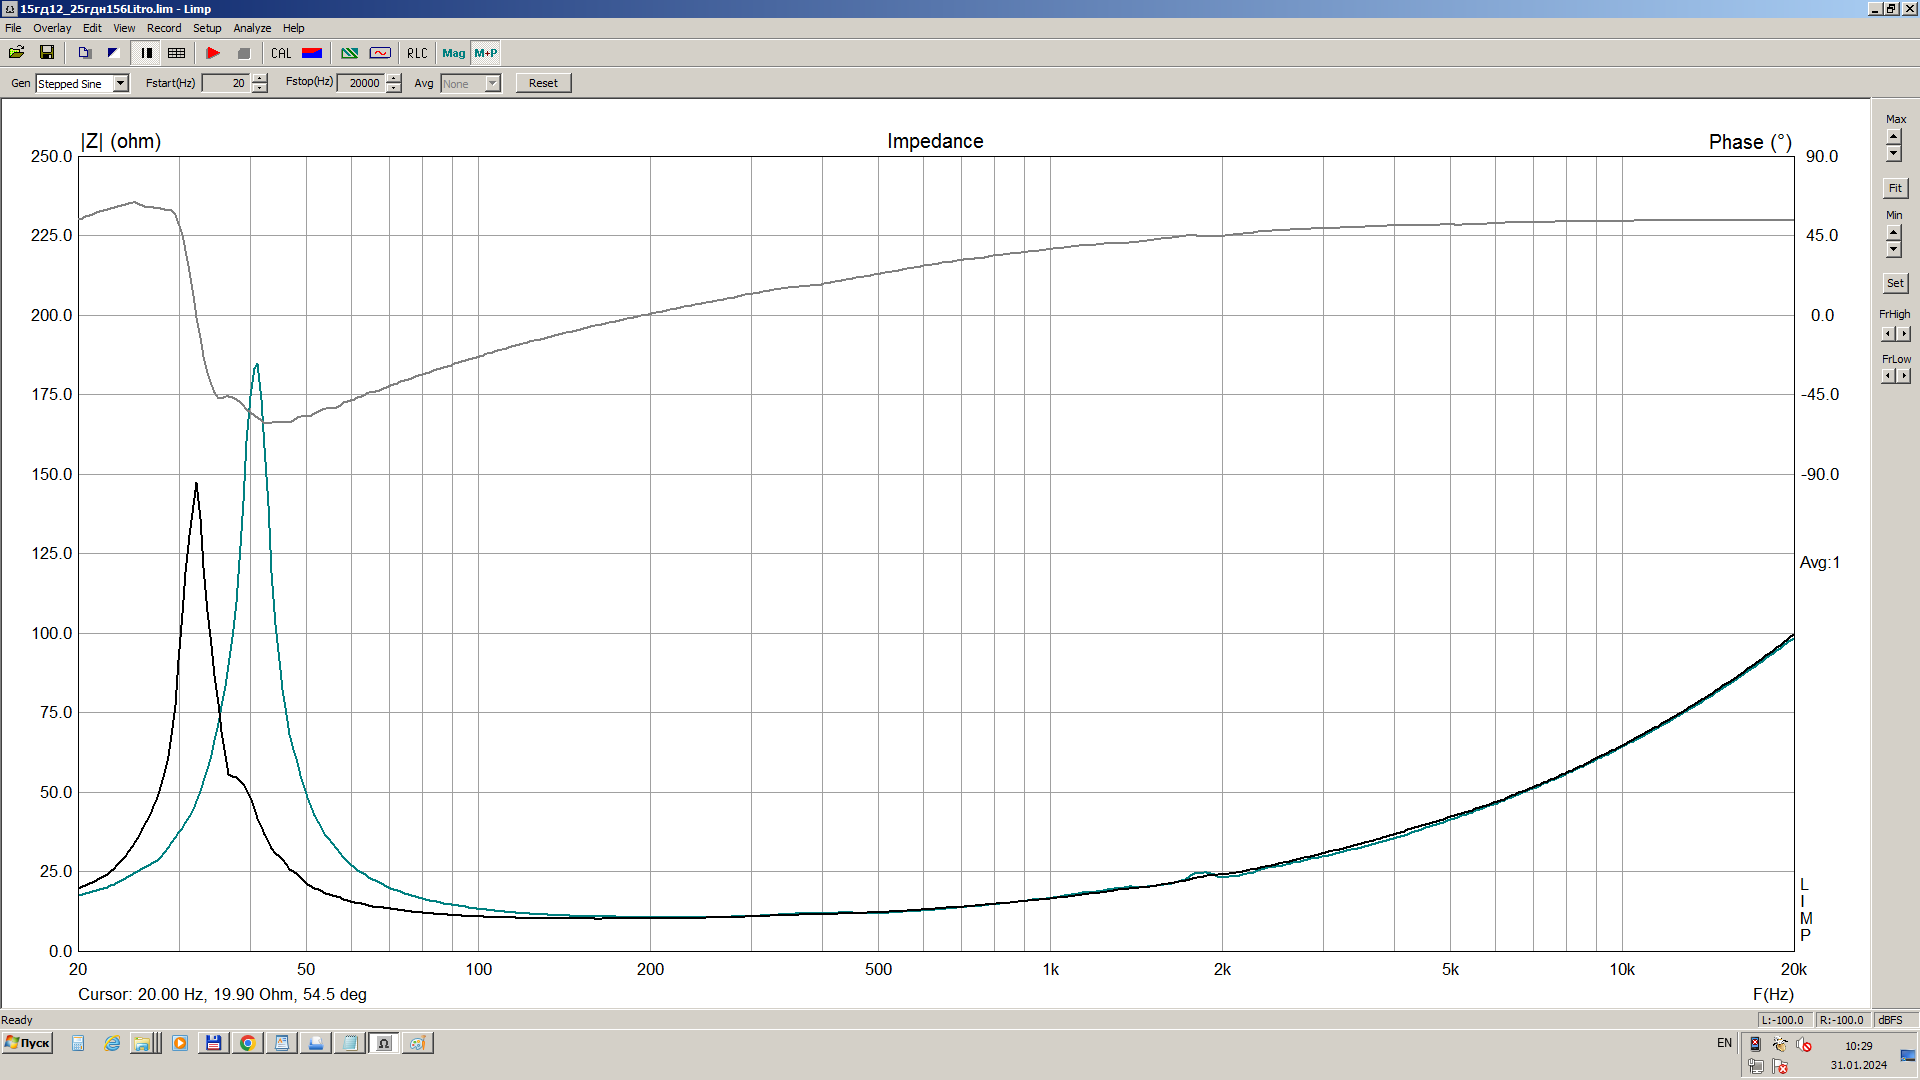Screen dimensions: 1920x1080
Task: Click the R:-100.0 level readout
Action: coord(1842,1020)
